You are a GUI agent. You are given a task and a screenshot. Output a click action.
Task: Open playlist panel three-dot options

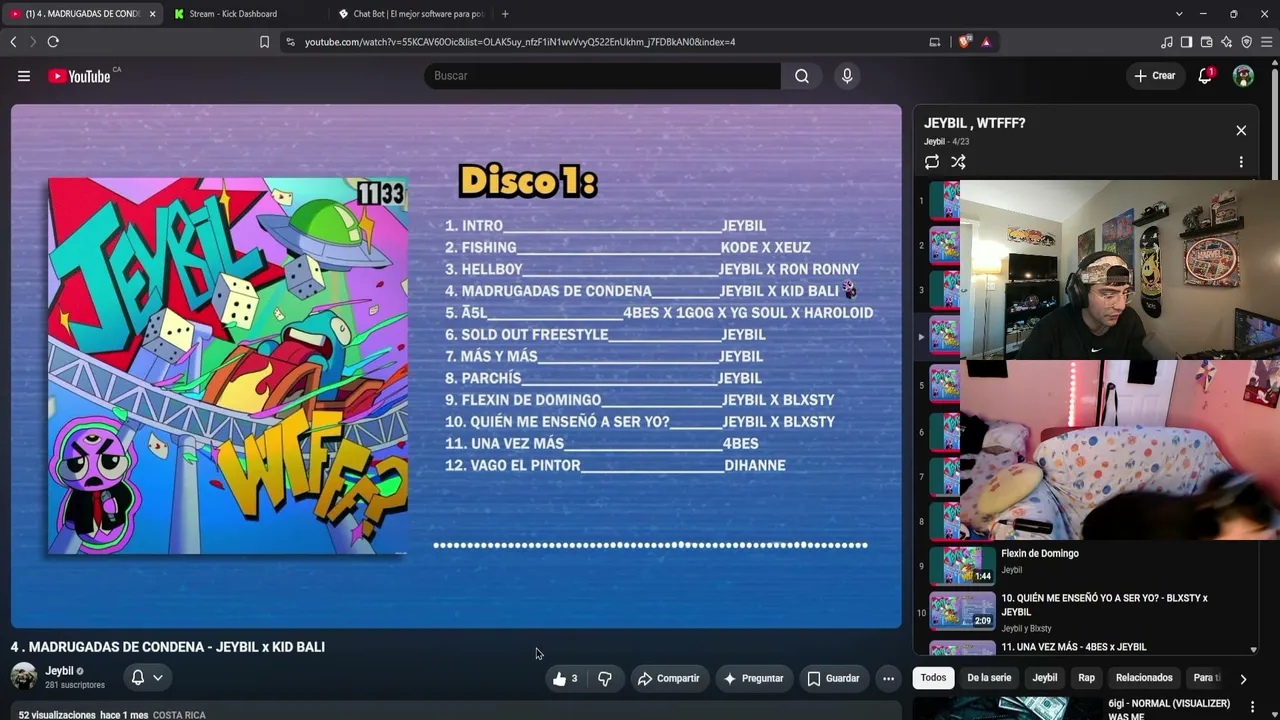point(1241,162)
